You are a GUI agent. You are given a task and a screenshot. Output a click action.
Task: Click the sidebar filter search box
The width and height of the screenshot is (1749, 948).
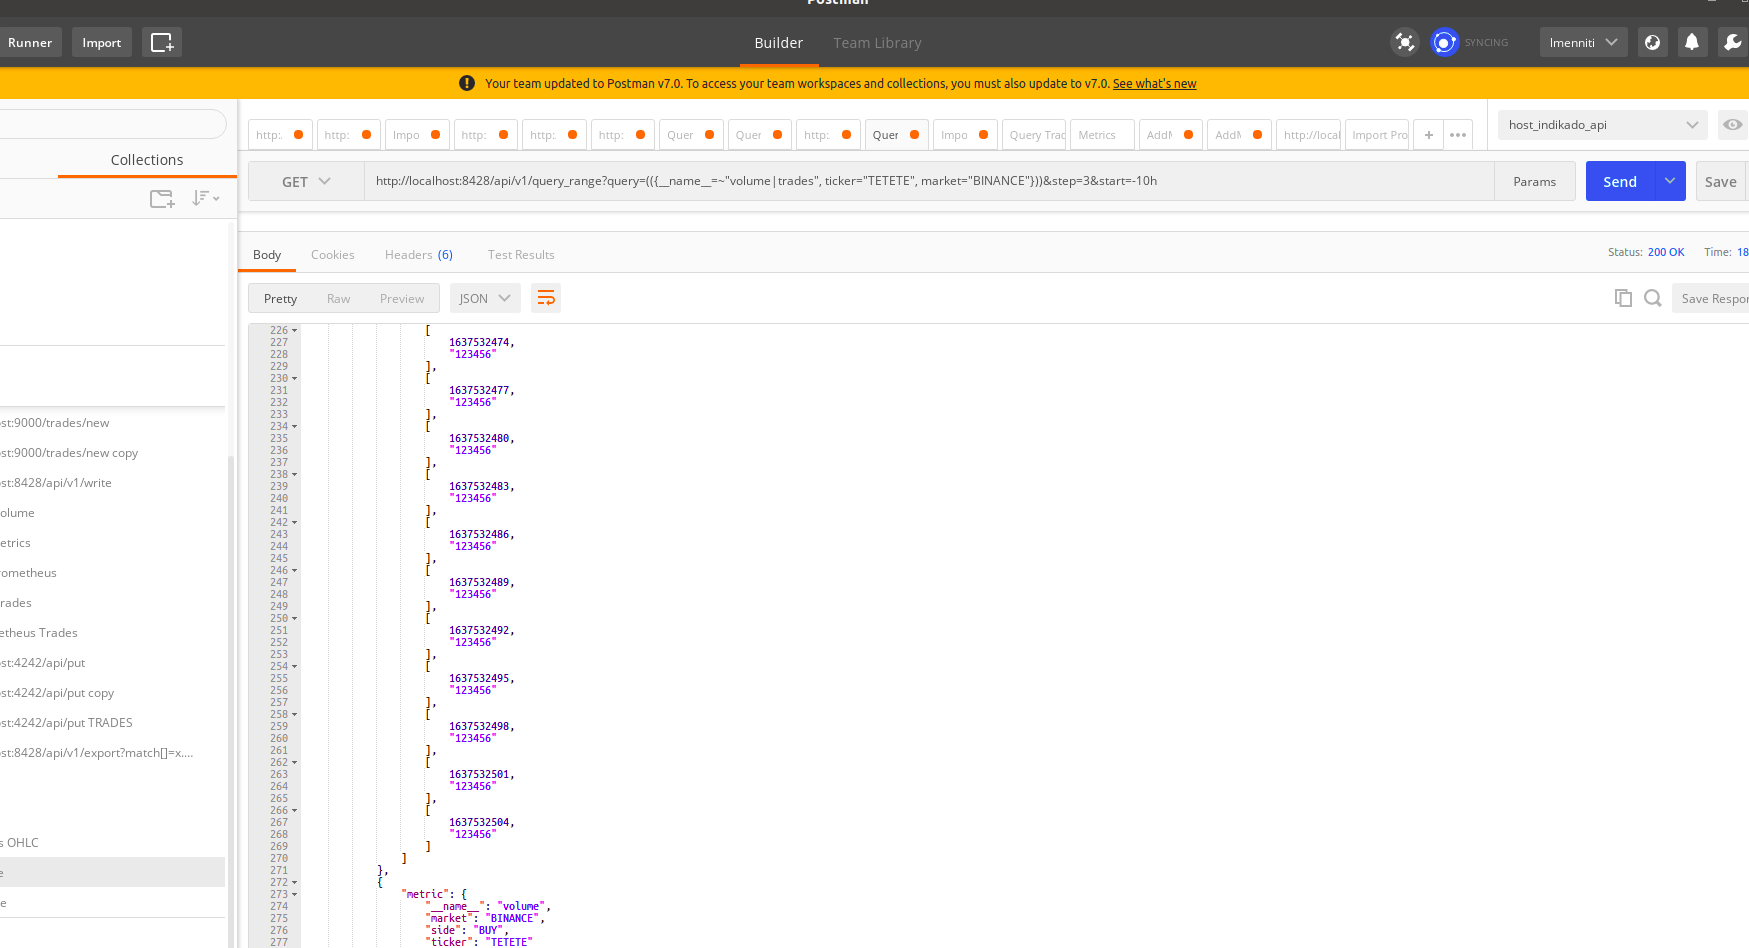click(112, 124)
